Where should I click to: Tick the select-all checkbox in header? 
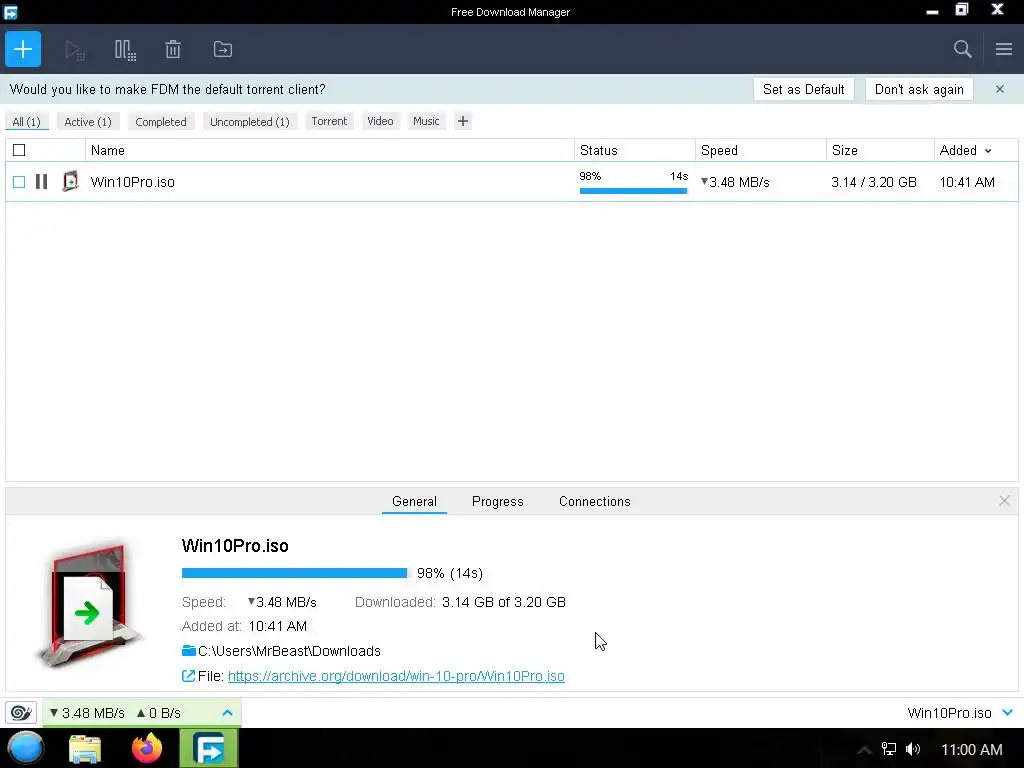(19, 150)
